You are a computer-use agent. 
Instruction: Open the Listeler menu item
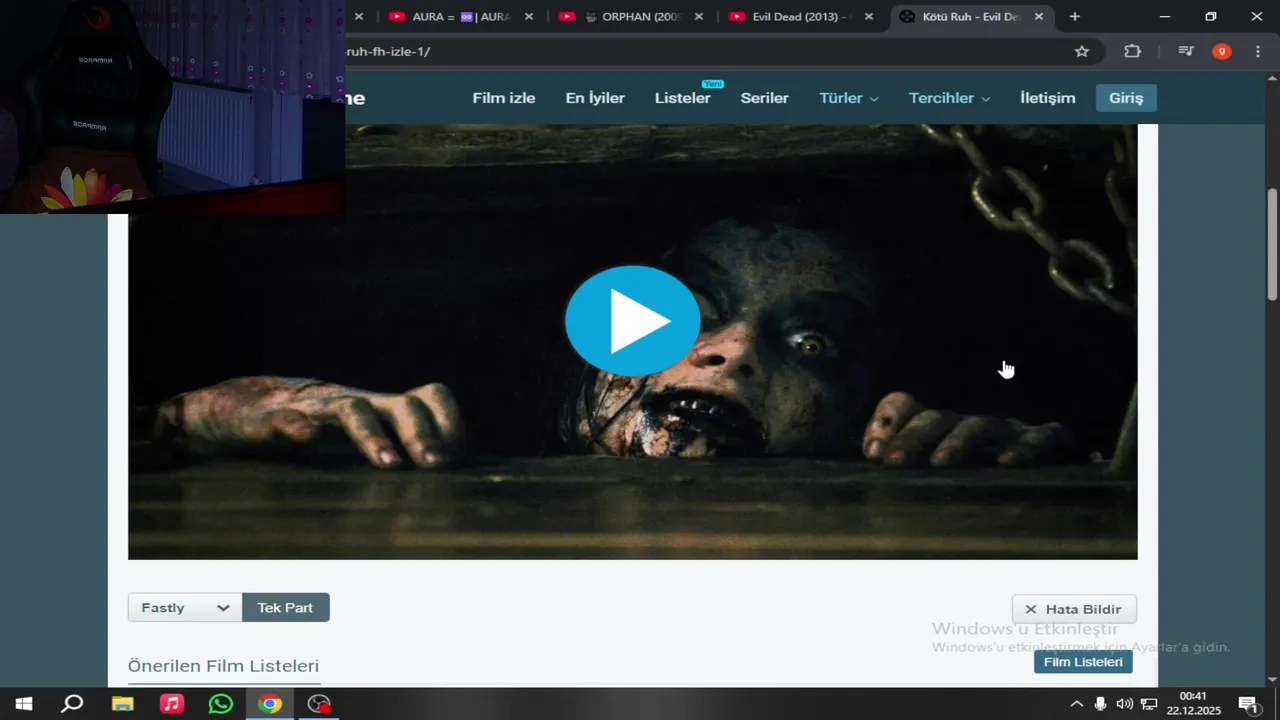[683, 98]
